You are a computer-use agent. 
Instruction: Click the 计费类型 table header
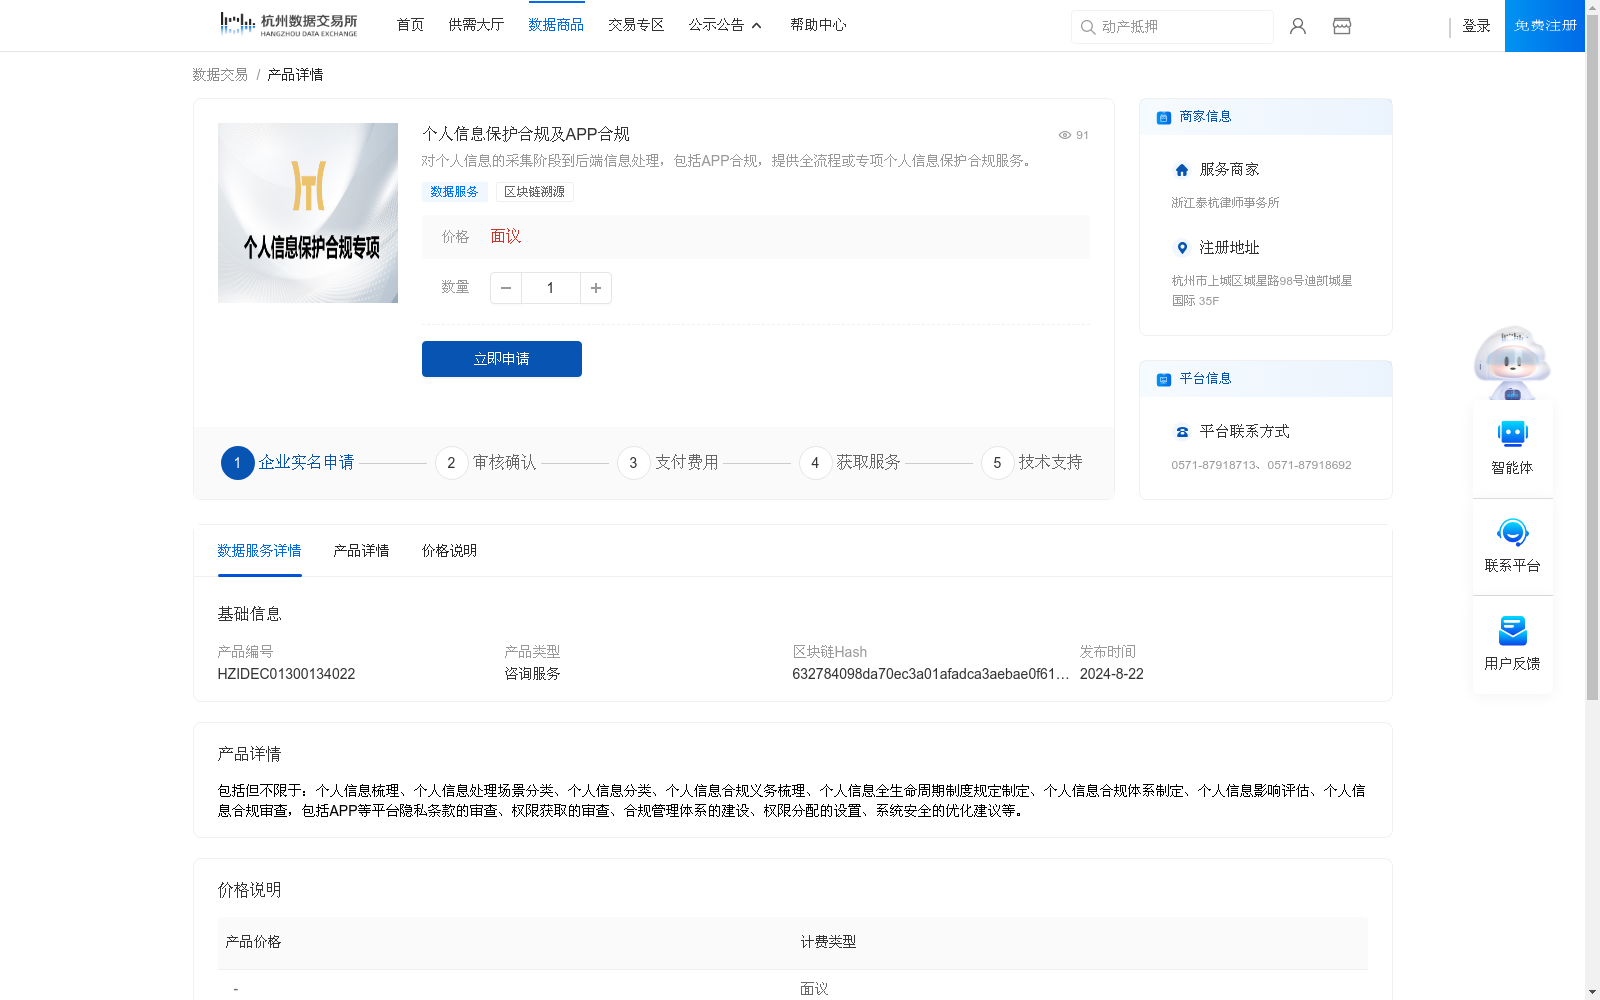click(828, 942)
